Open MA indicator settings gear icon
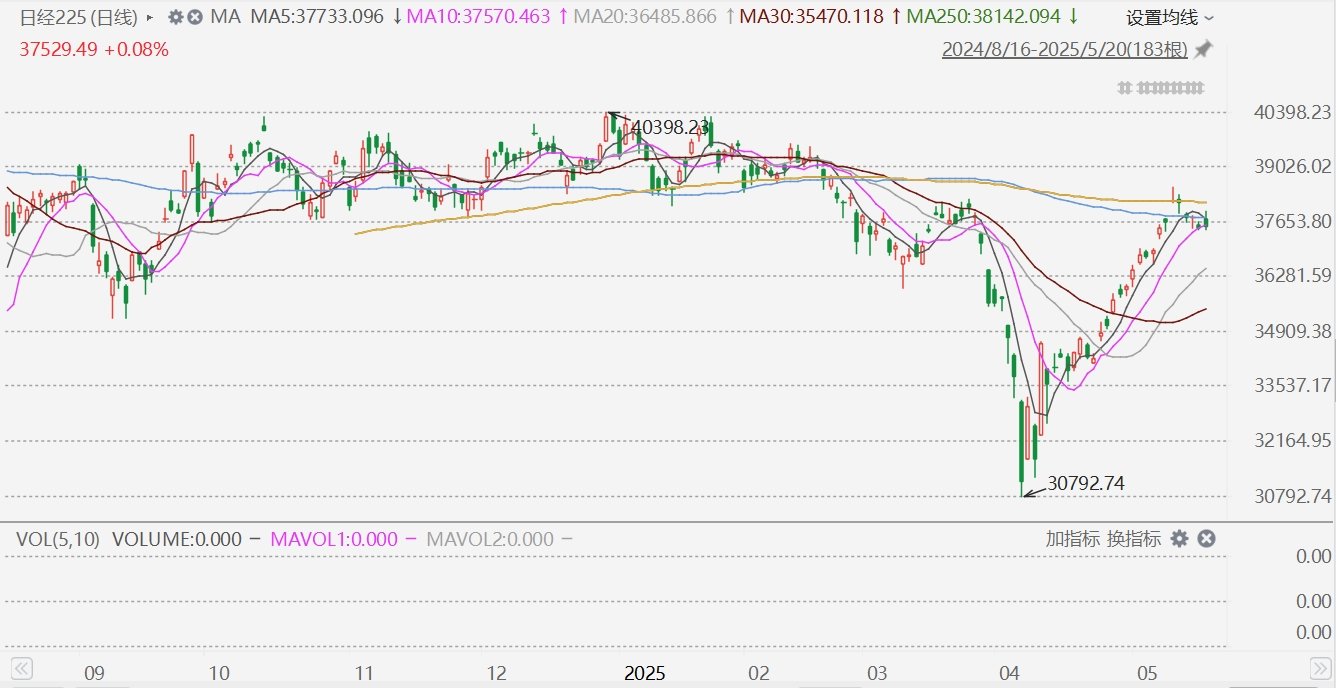Screen dimensions: 1336x688 pyautogui.click(x=176, y=17)
